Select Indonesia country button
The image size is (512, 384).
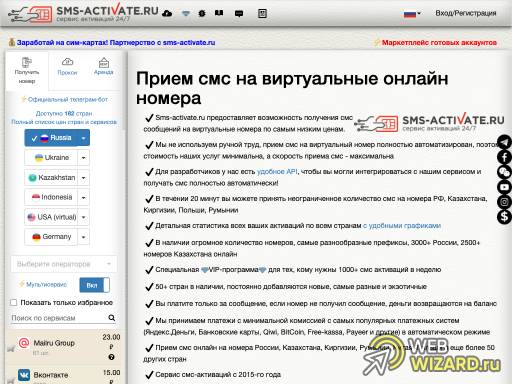51,197
